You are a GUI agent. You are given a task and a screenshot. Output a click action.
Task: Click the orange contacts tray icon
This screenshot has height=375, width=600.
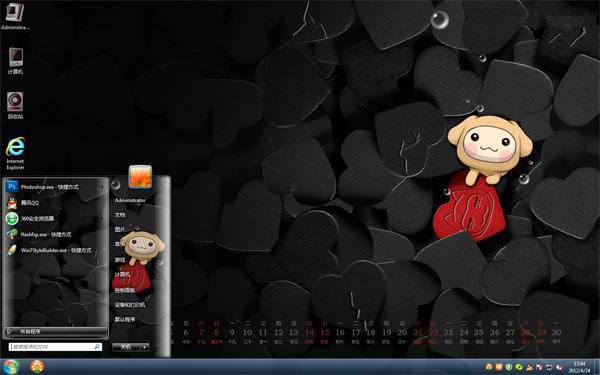529,367
